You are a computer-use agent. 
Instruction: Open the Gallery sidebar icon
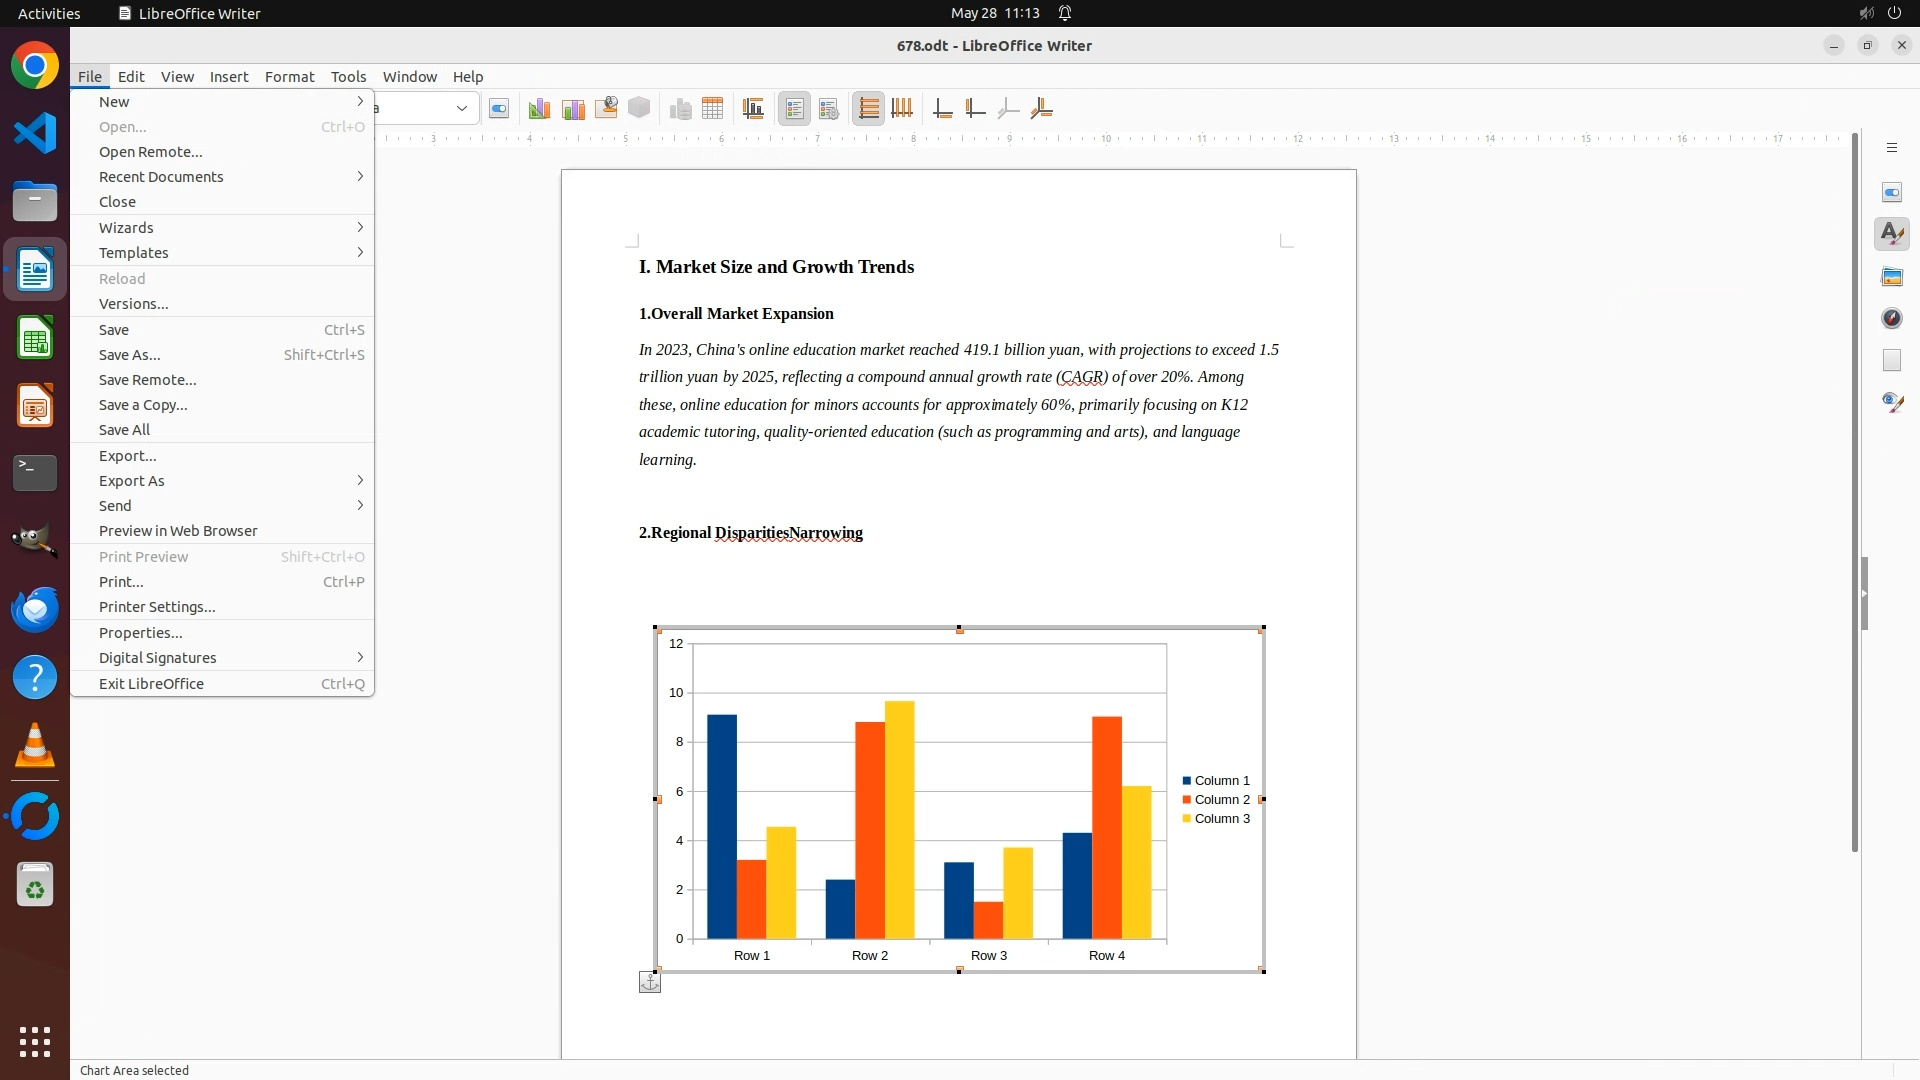pos(1891,276)
